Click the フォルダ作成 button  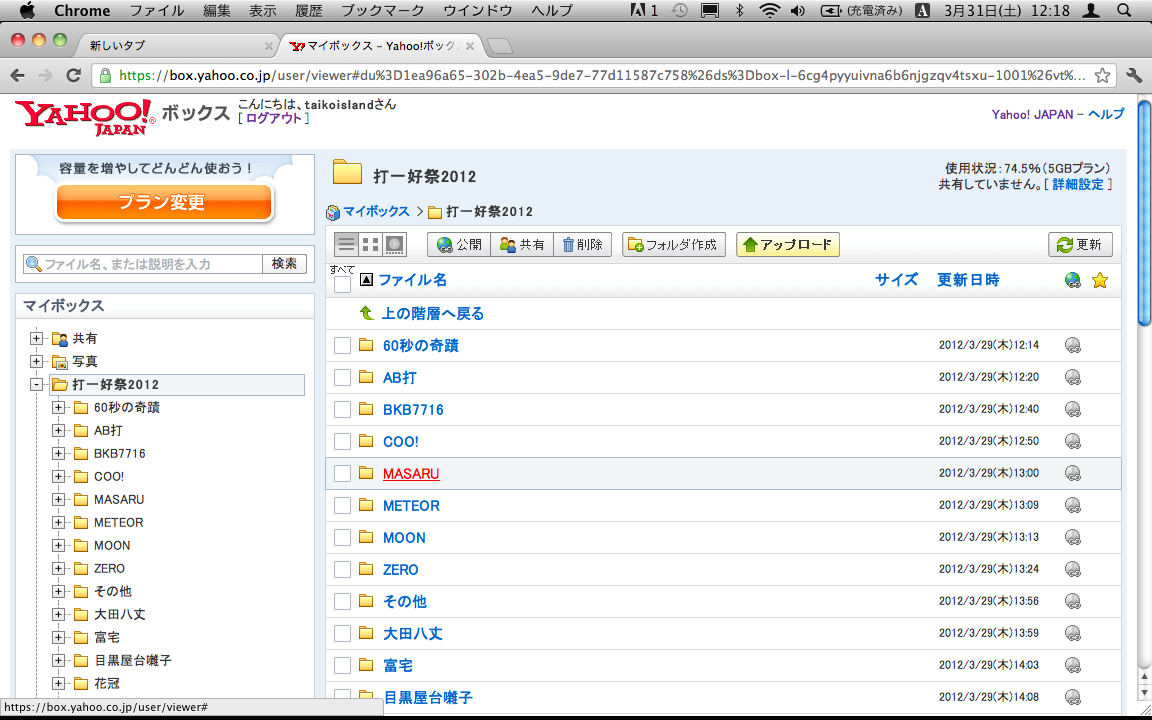point(674,245)
